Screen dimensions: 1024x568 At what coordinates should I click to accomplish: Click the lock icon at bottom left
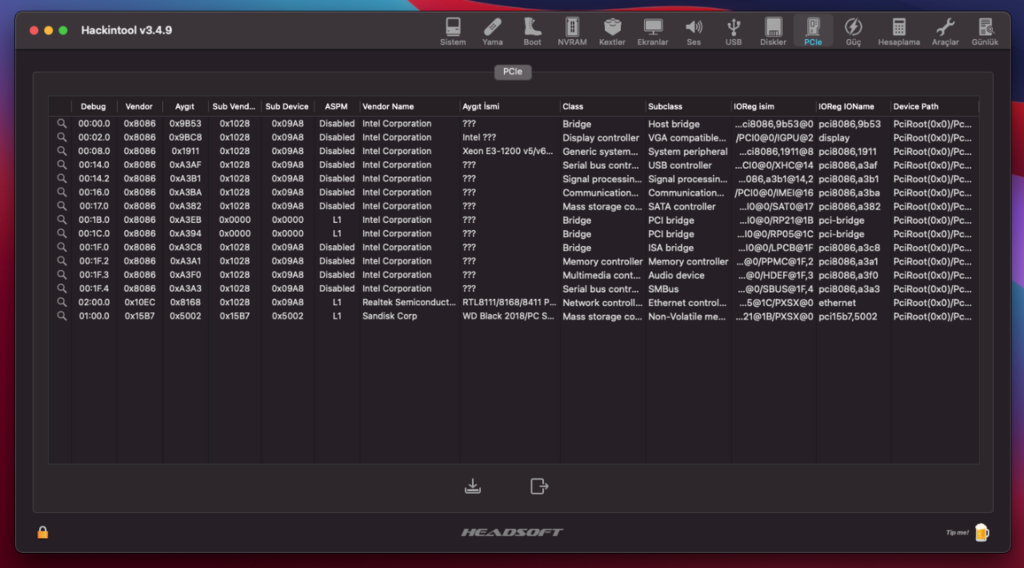tap(43, 532)
